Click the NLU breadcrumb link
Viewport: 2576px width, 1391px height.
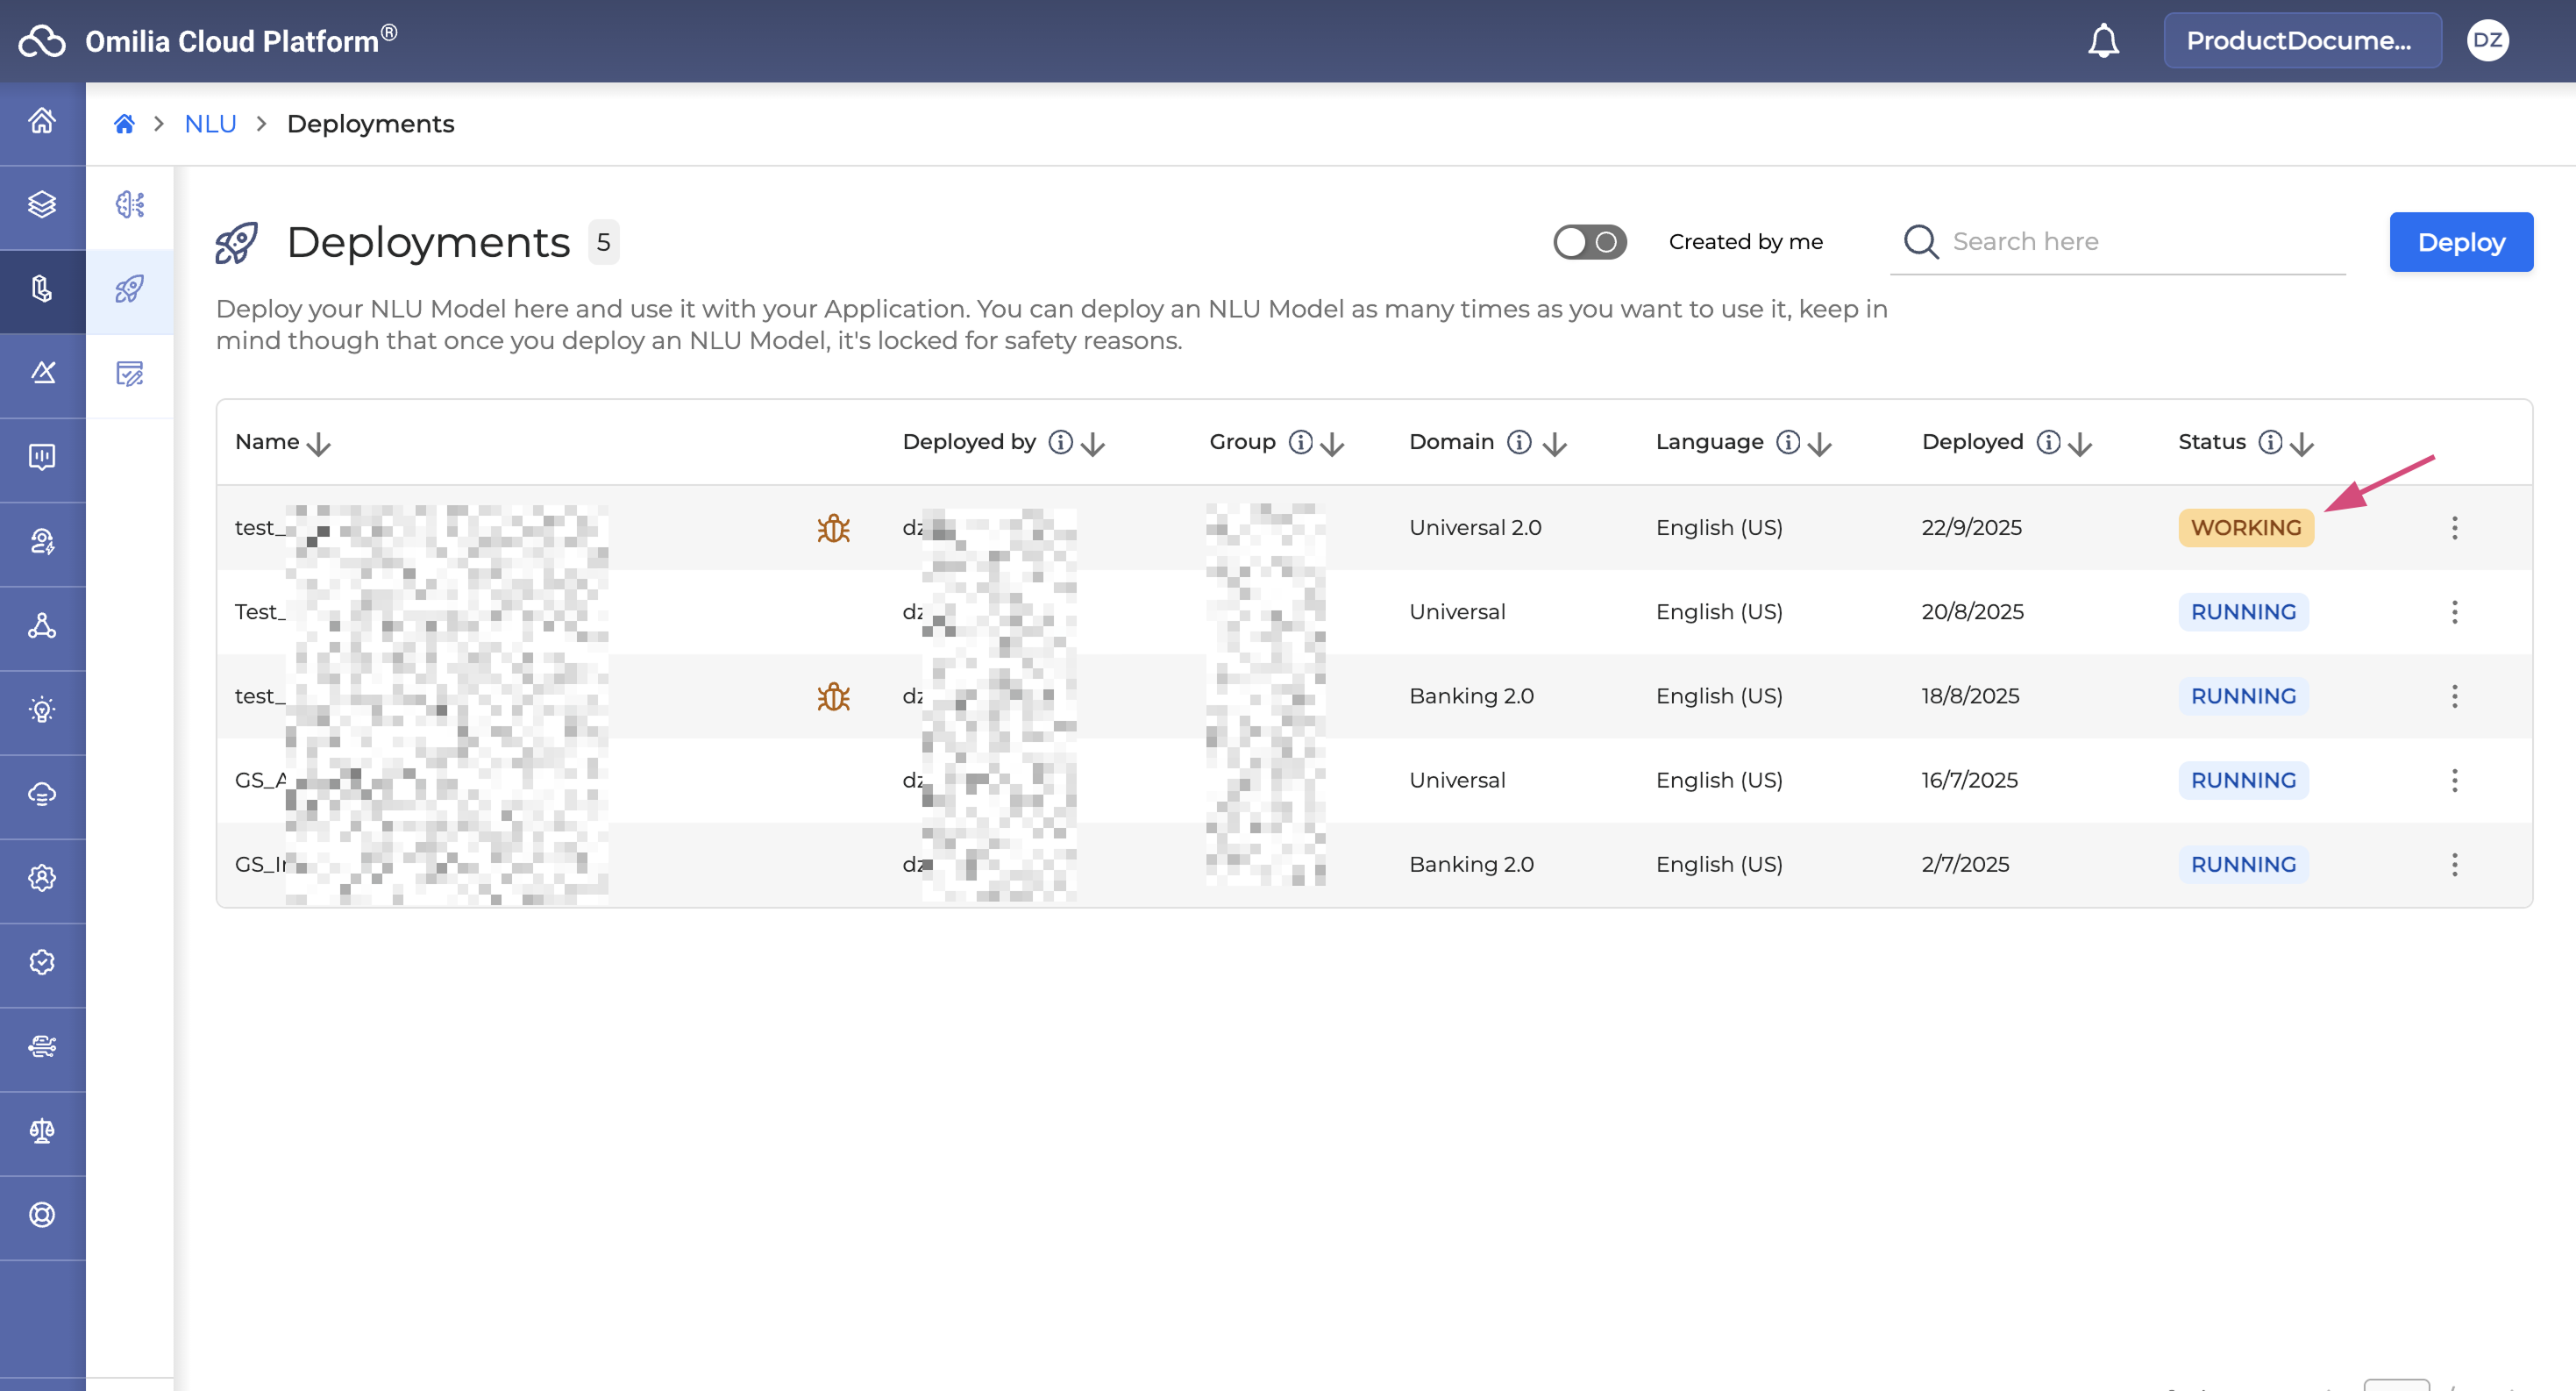(210, 124)
